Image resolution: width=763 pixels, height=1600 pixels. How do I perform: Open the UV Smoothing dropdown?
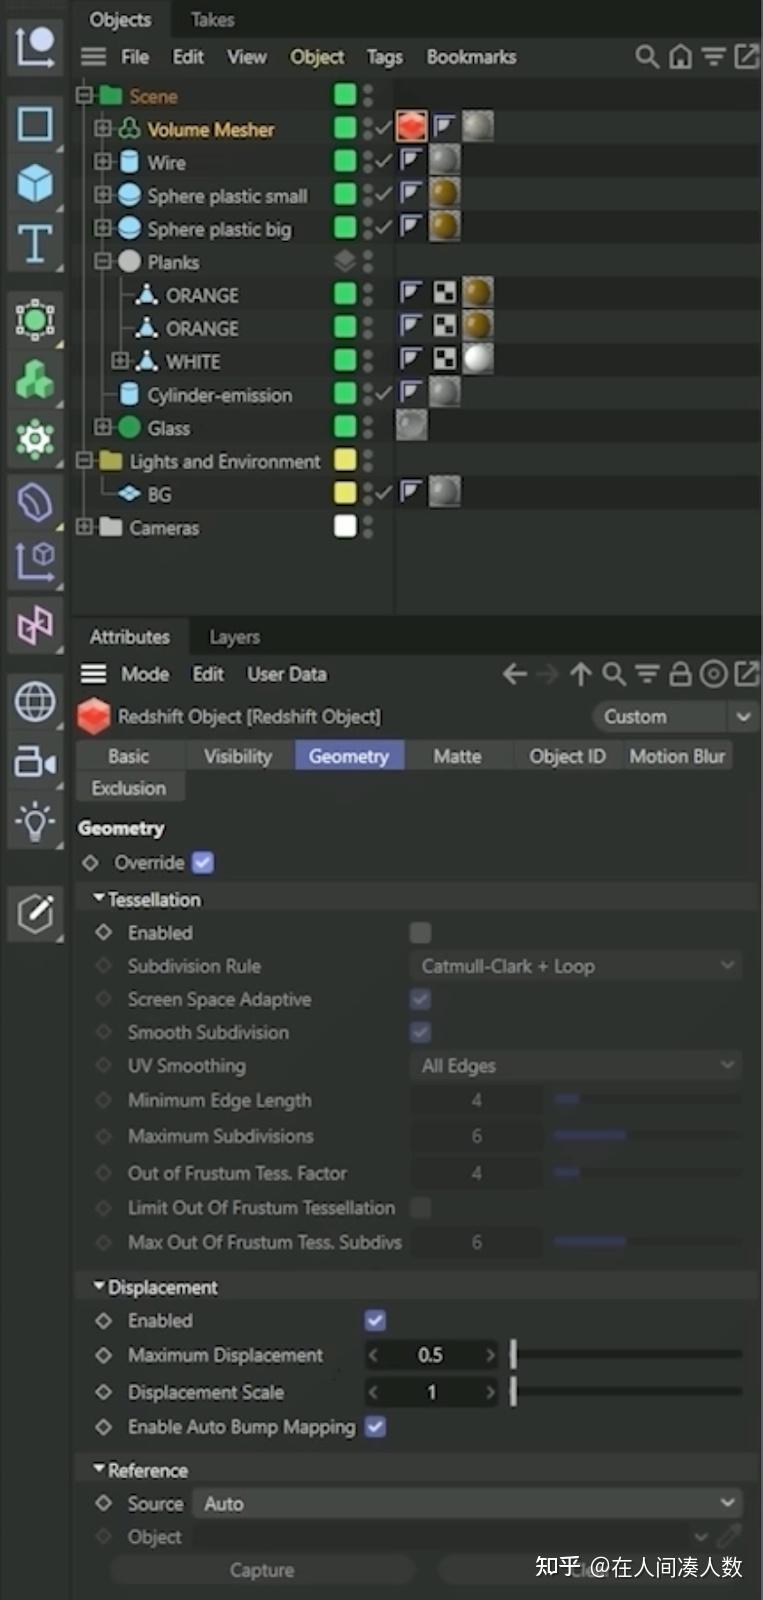tap(576, 1065)
